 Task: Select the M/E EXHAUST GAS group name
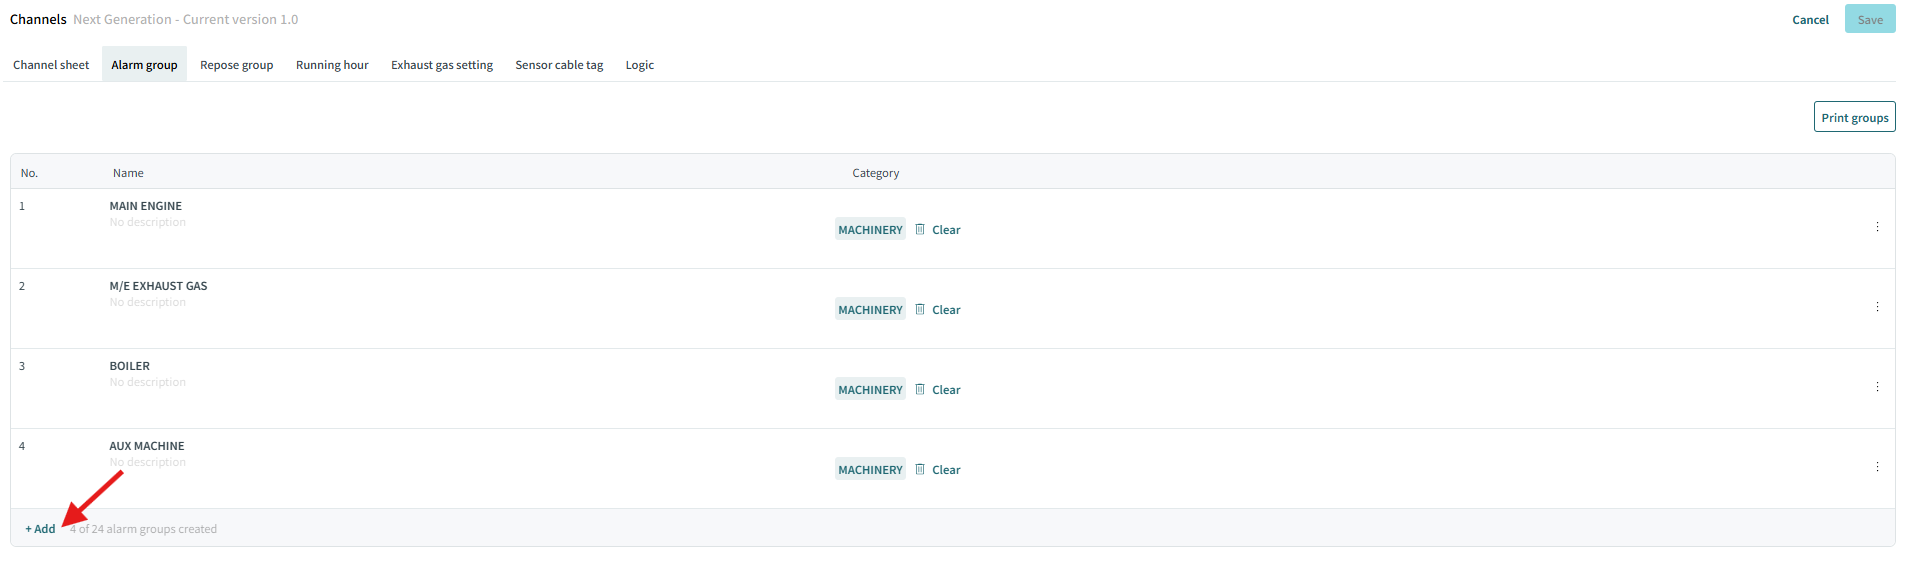pos(158,286)
